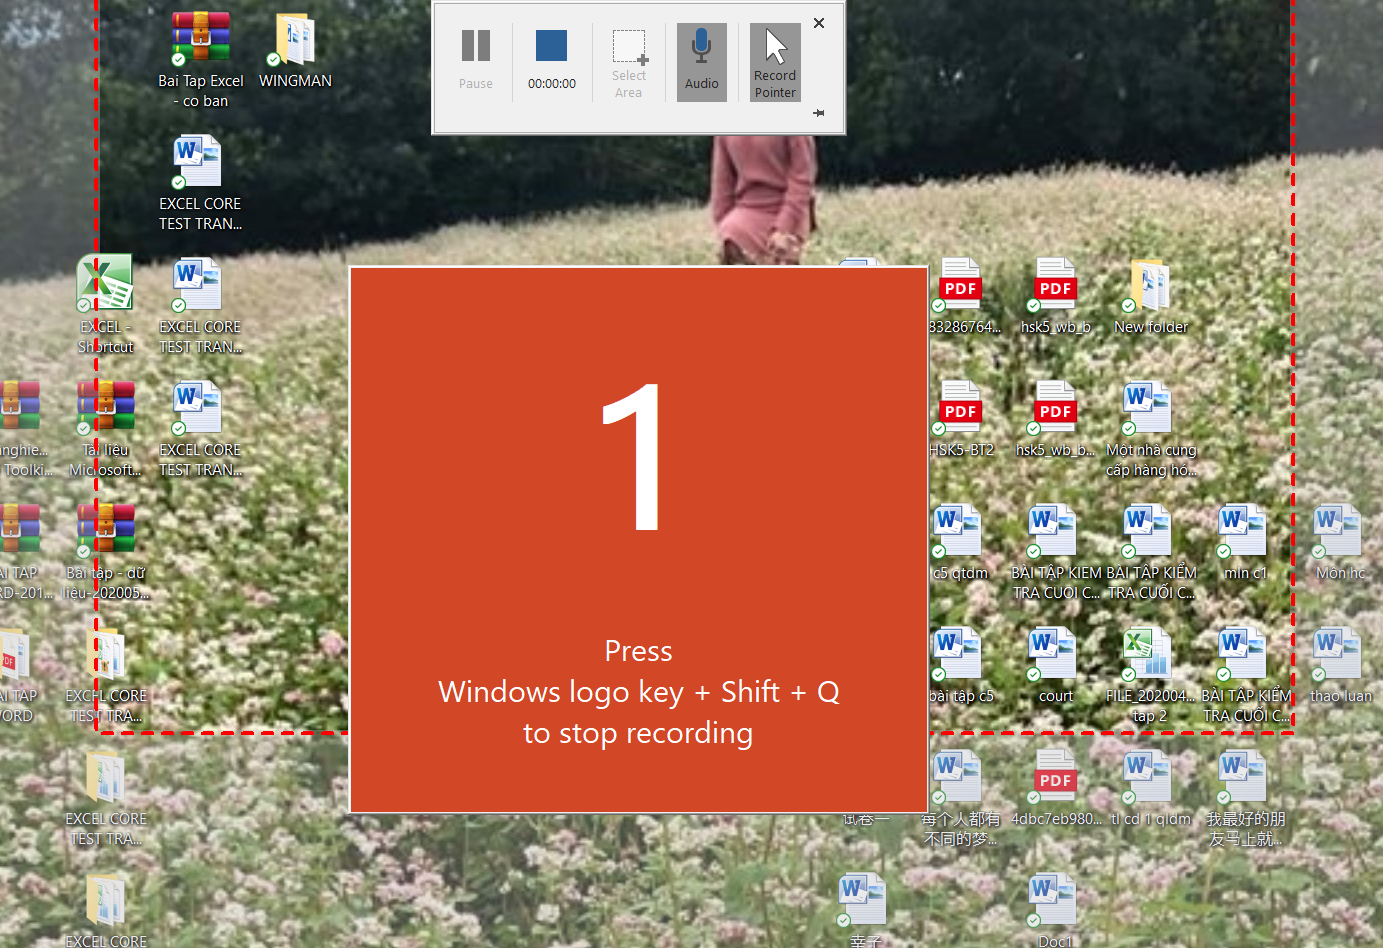Select the FILE_202004 tap 2 Excel file
The image size is (1383, 948).
pyautogui.click(x=1150, y=675)
